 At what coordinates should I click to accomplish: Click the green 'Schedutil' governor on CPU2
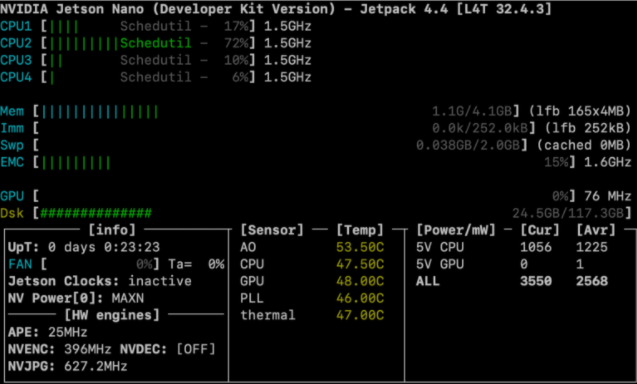[x=156, y=43]
